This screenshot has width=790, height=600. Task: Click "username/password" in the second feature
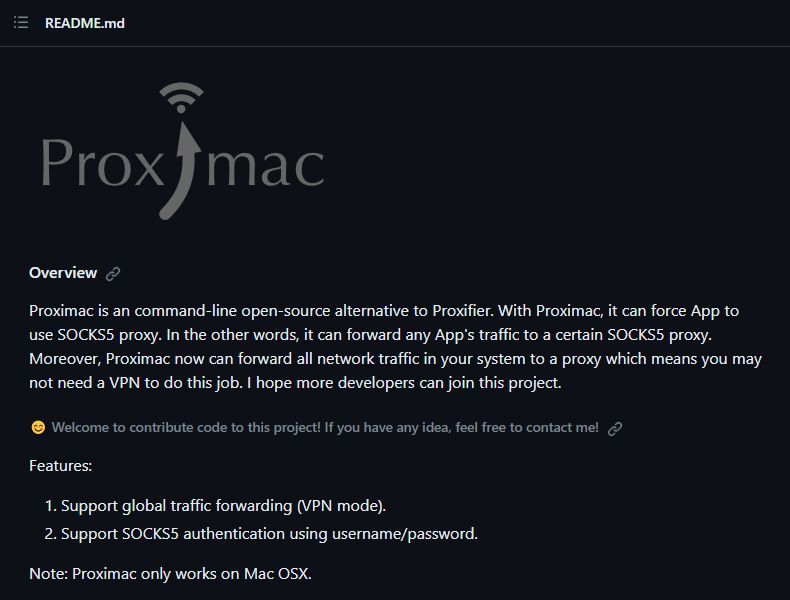[x=405, y=534]
